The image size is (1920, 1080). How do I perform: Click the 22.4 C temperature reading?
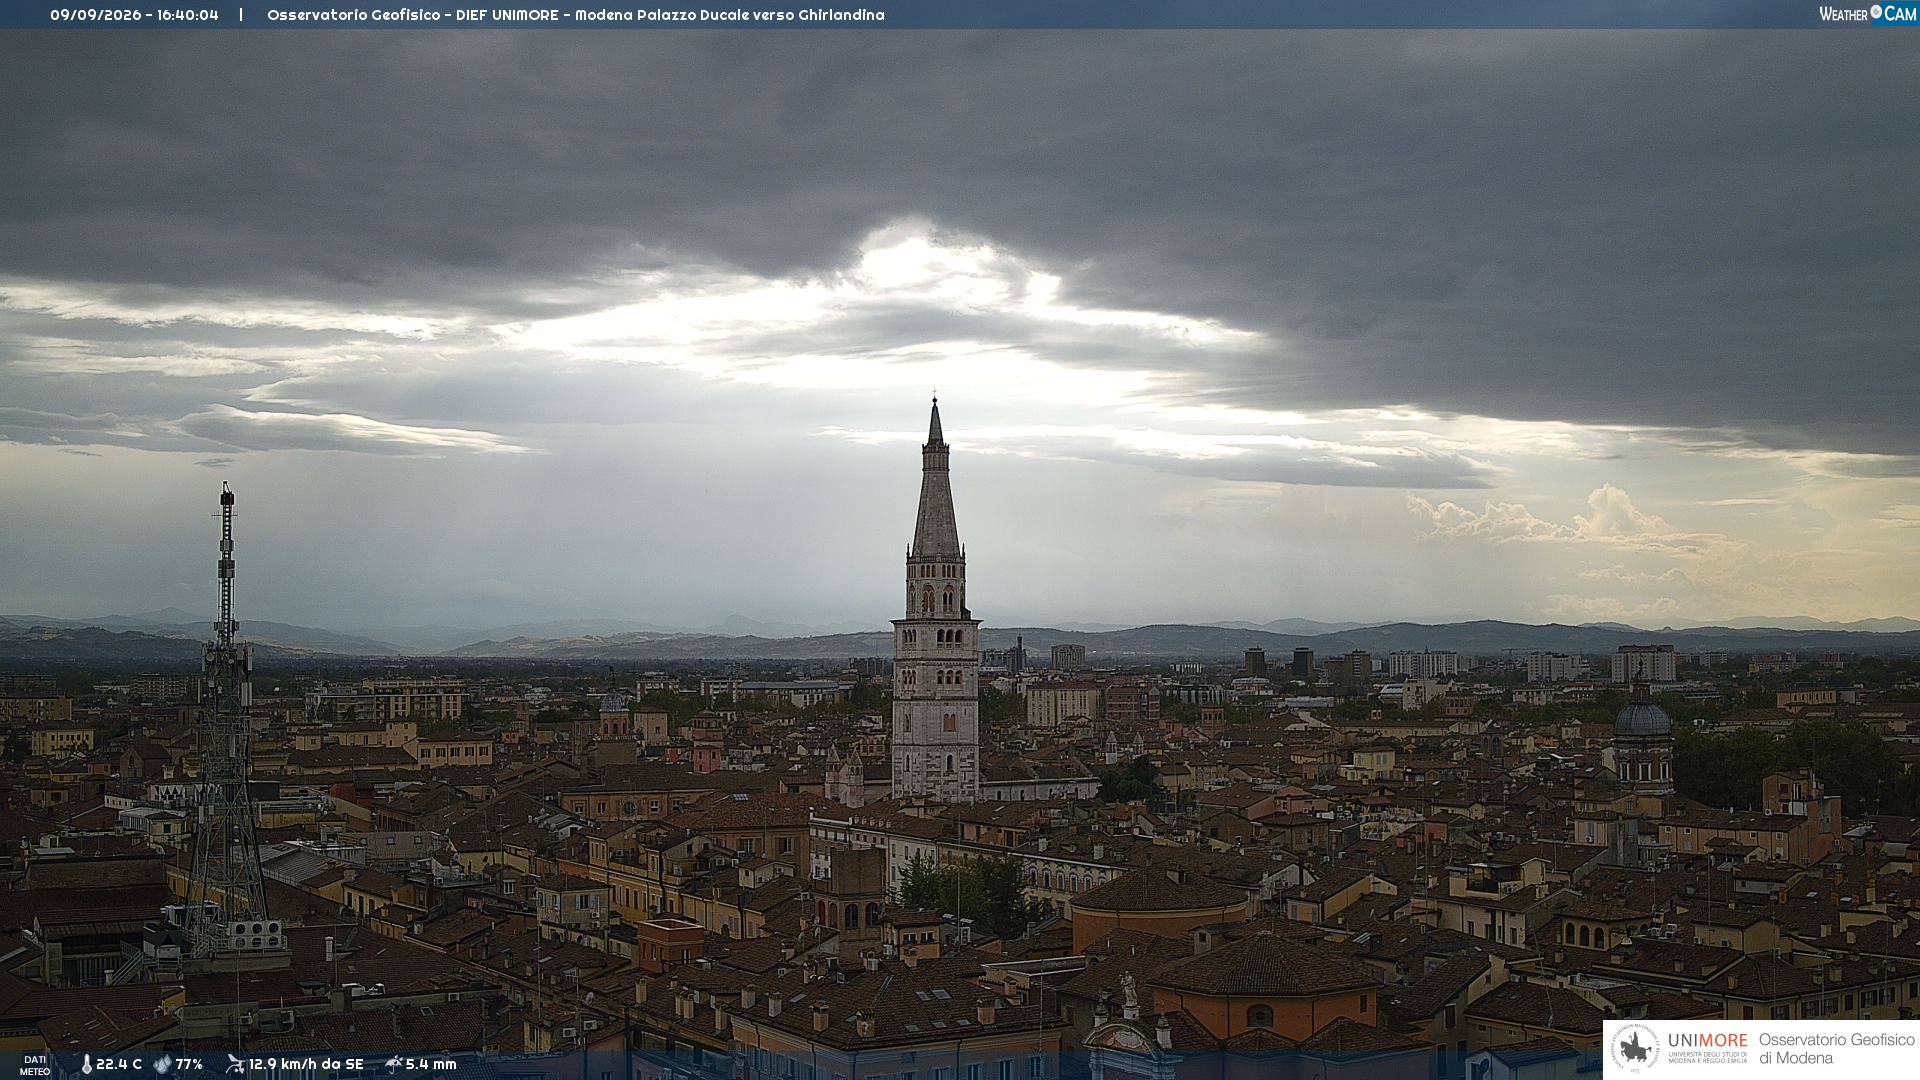click(x=119, y=1064)
